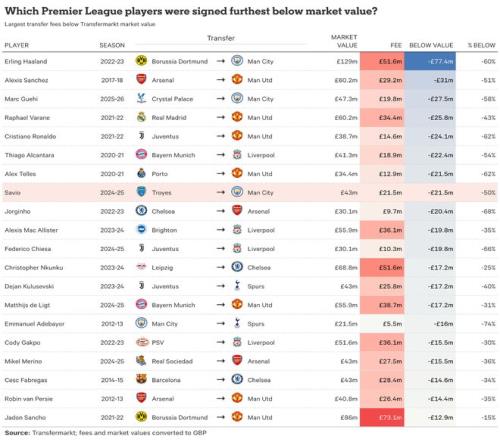This screenshot has height=440, width=500.
Task: Click the Spurs crest in Adebayor row
Action: click(237, 323)
